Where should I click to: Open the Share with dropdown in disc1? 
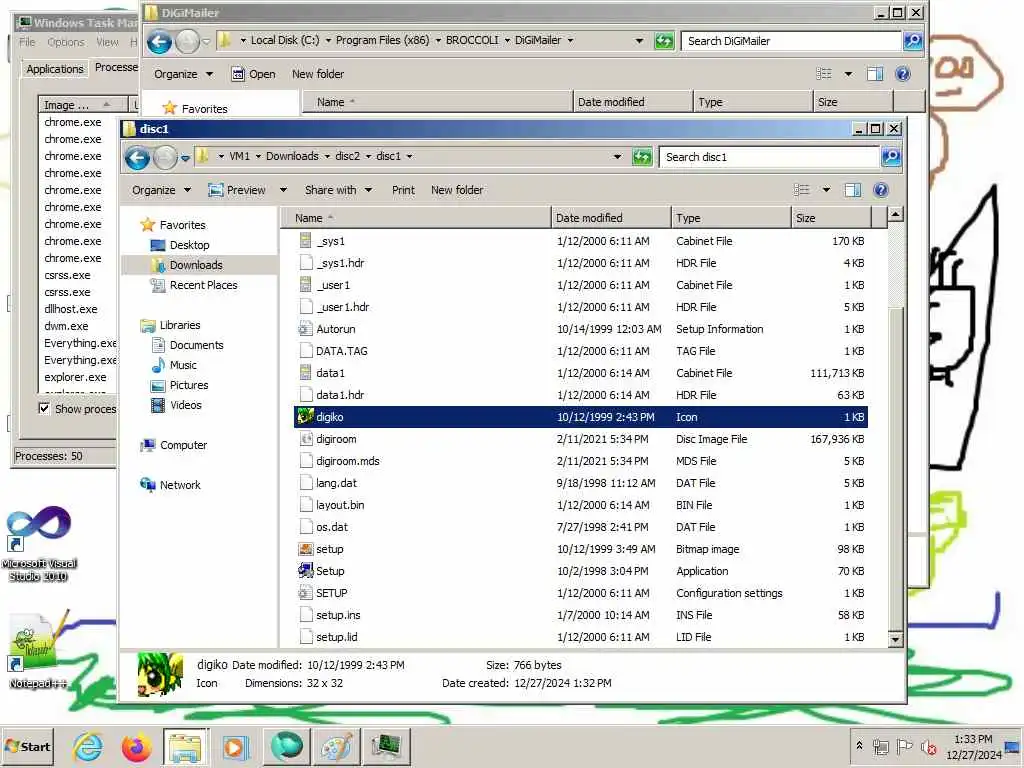click(x=338, y=190)
